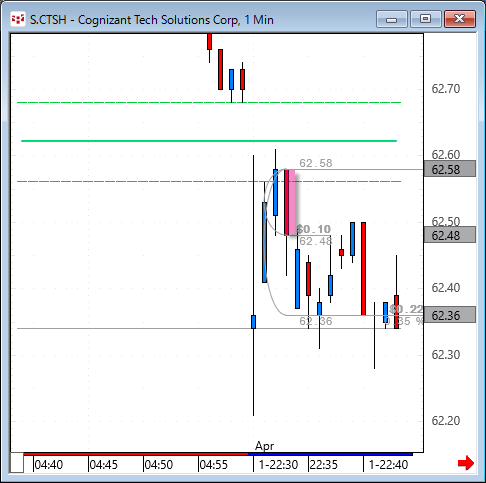The image size is (486, 483).
Task: Click the CQG chart icon in title bar
Action: 18,20
